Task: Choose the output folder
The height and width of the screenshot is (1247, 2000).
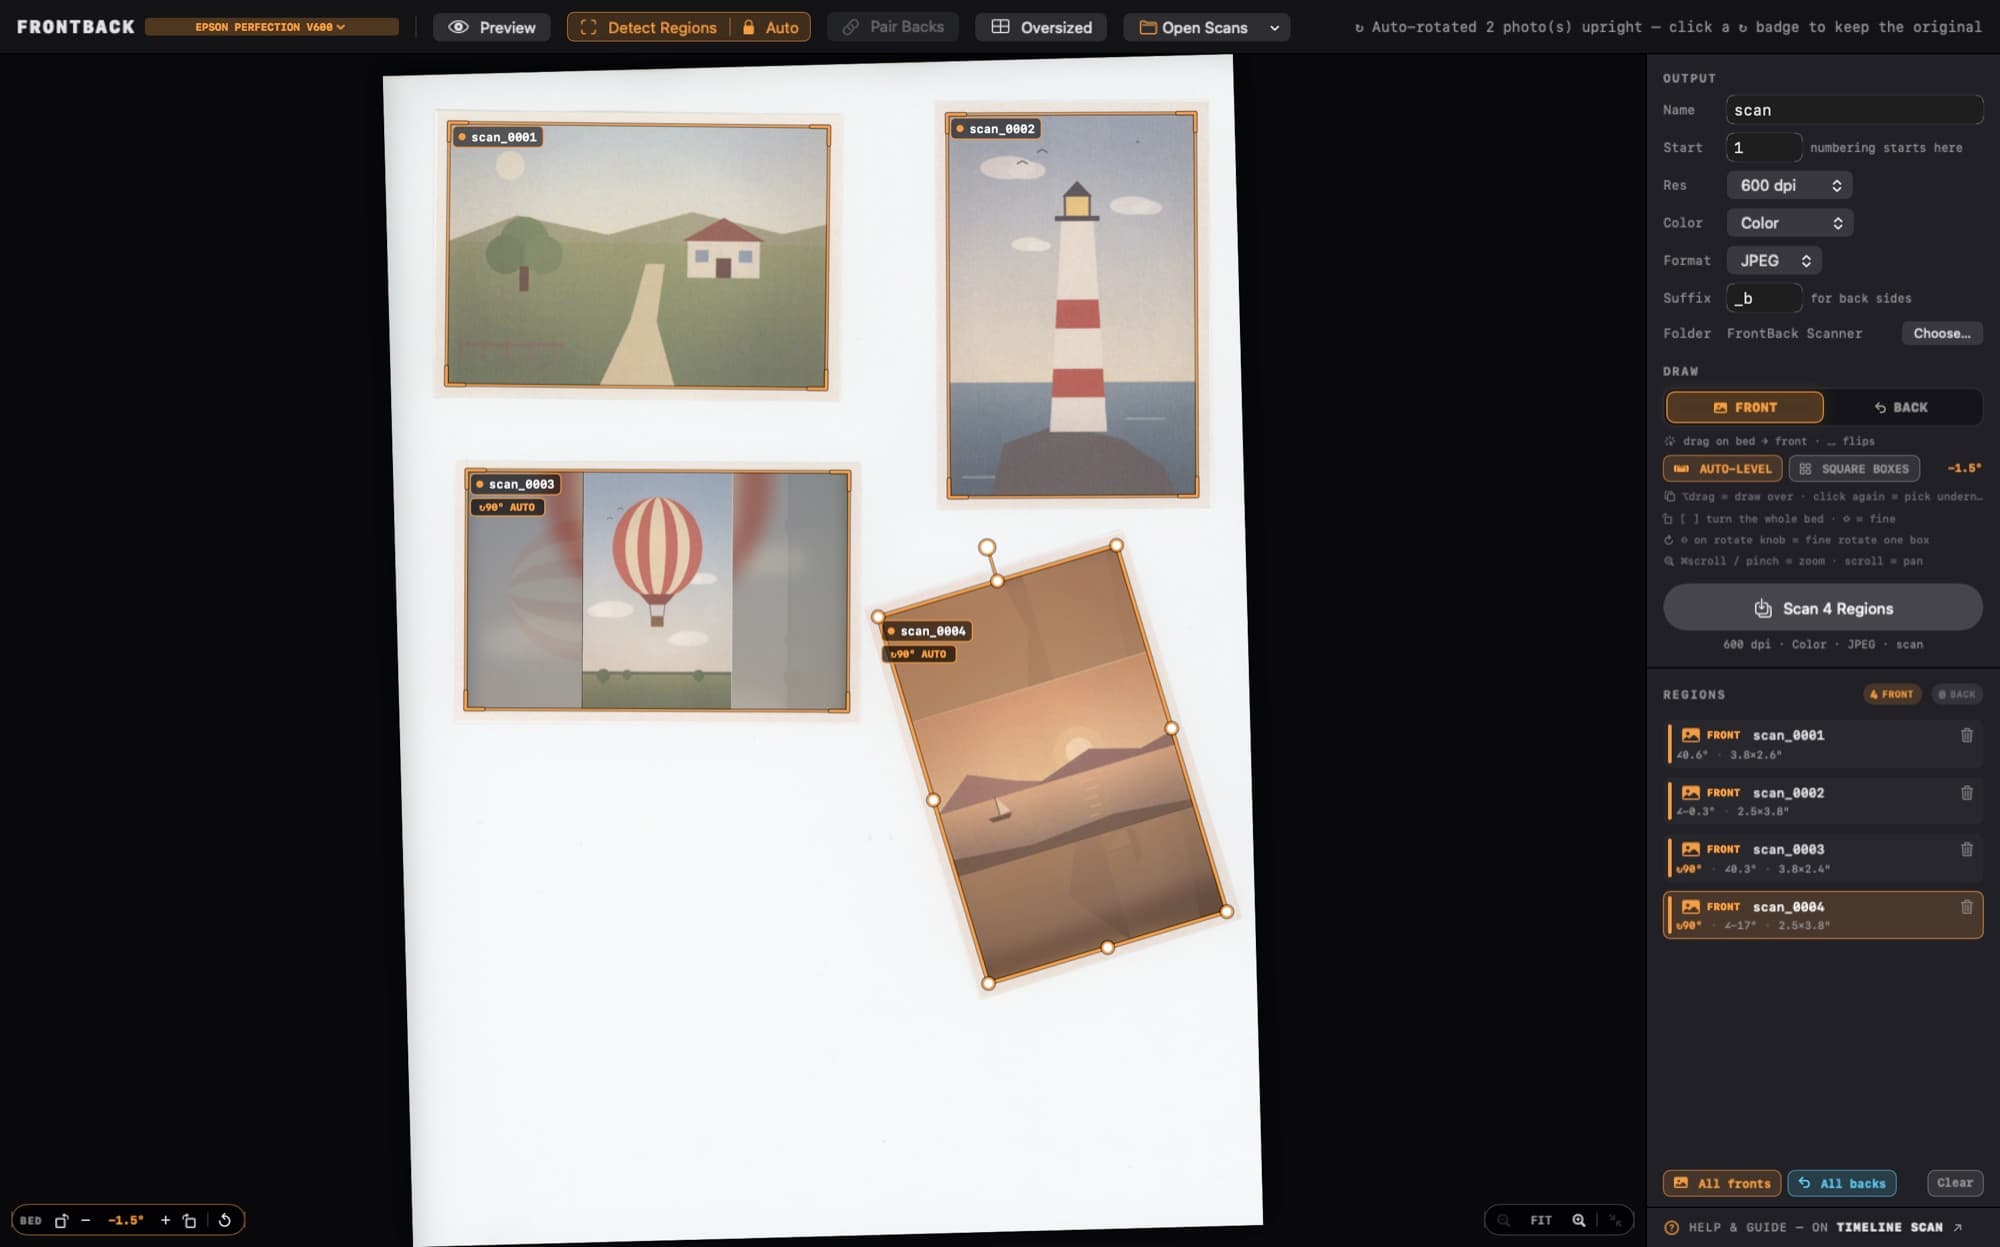Action: click(1942, 333)
